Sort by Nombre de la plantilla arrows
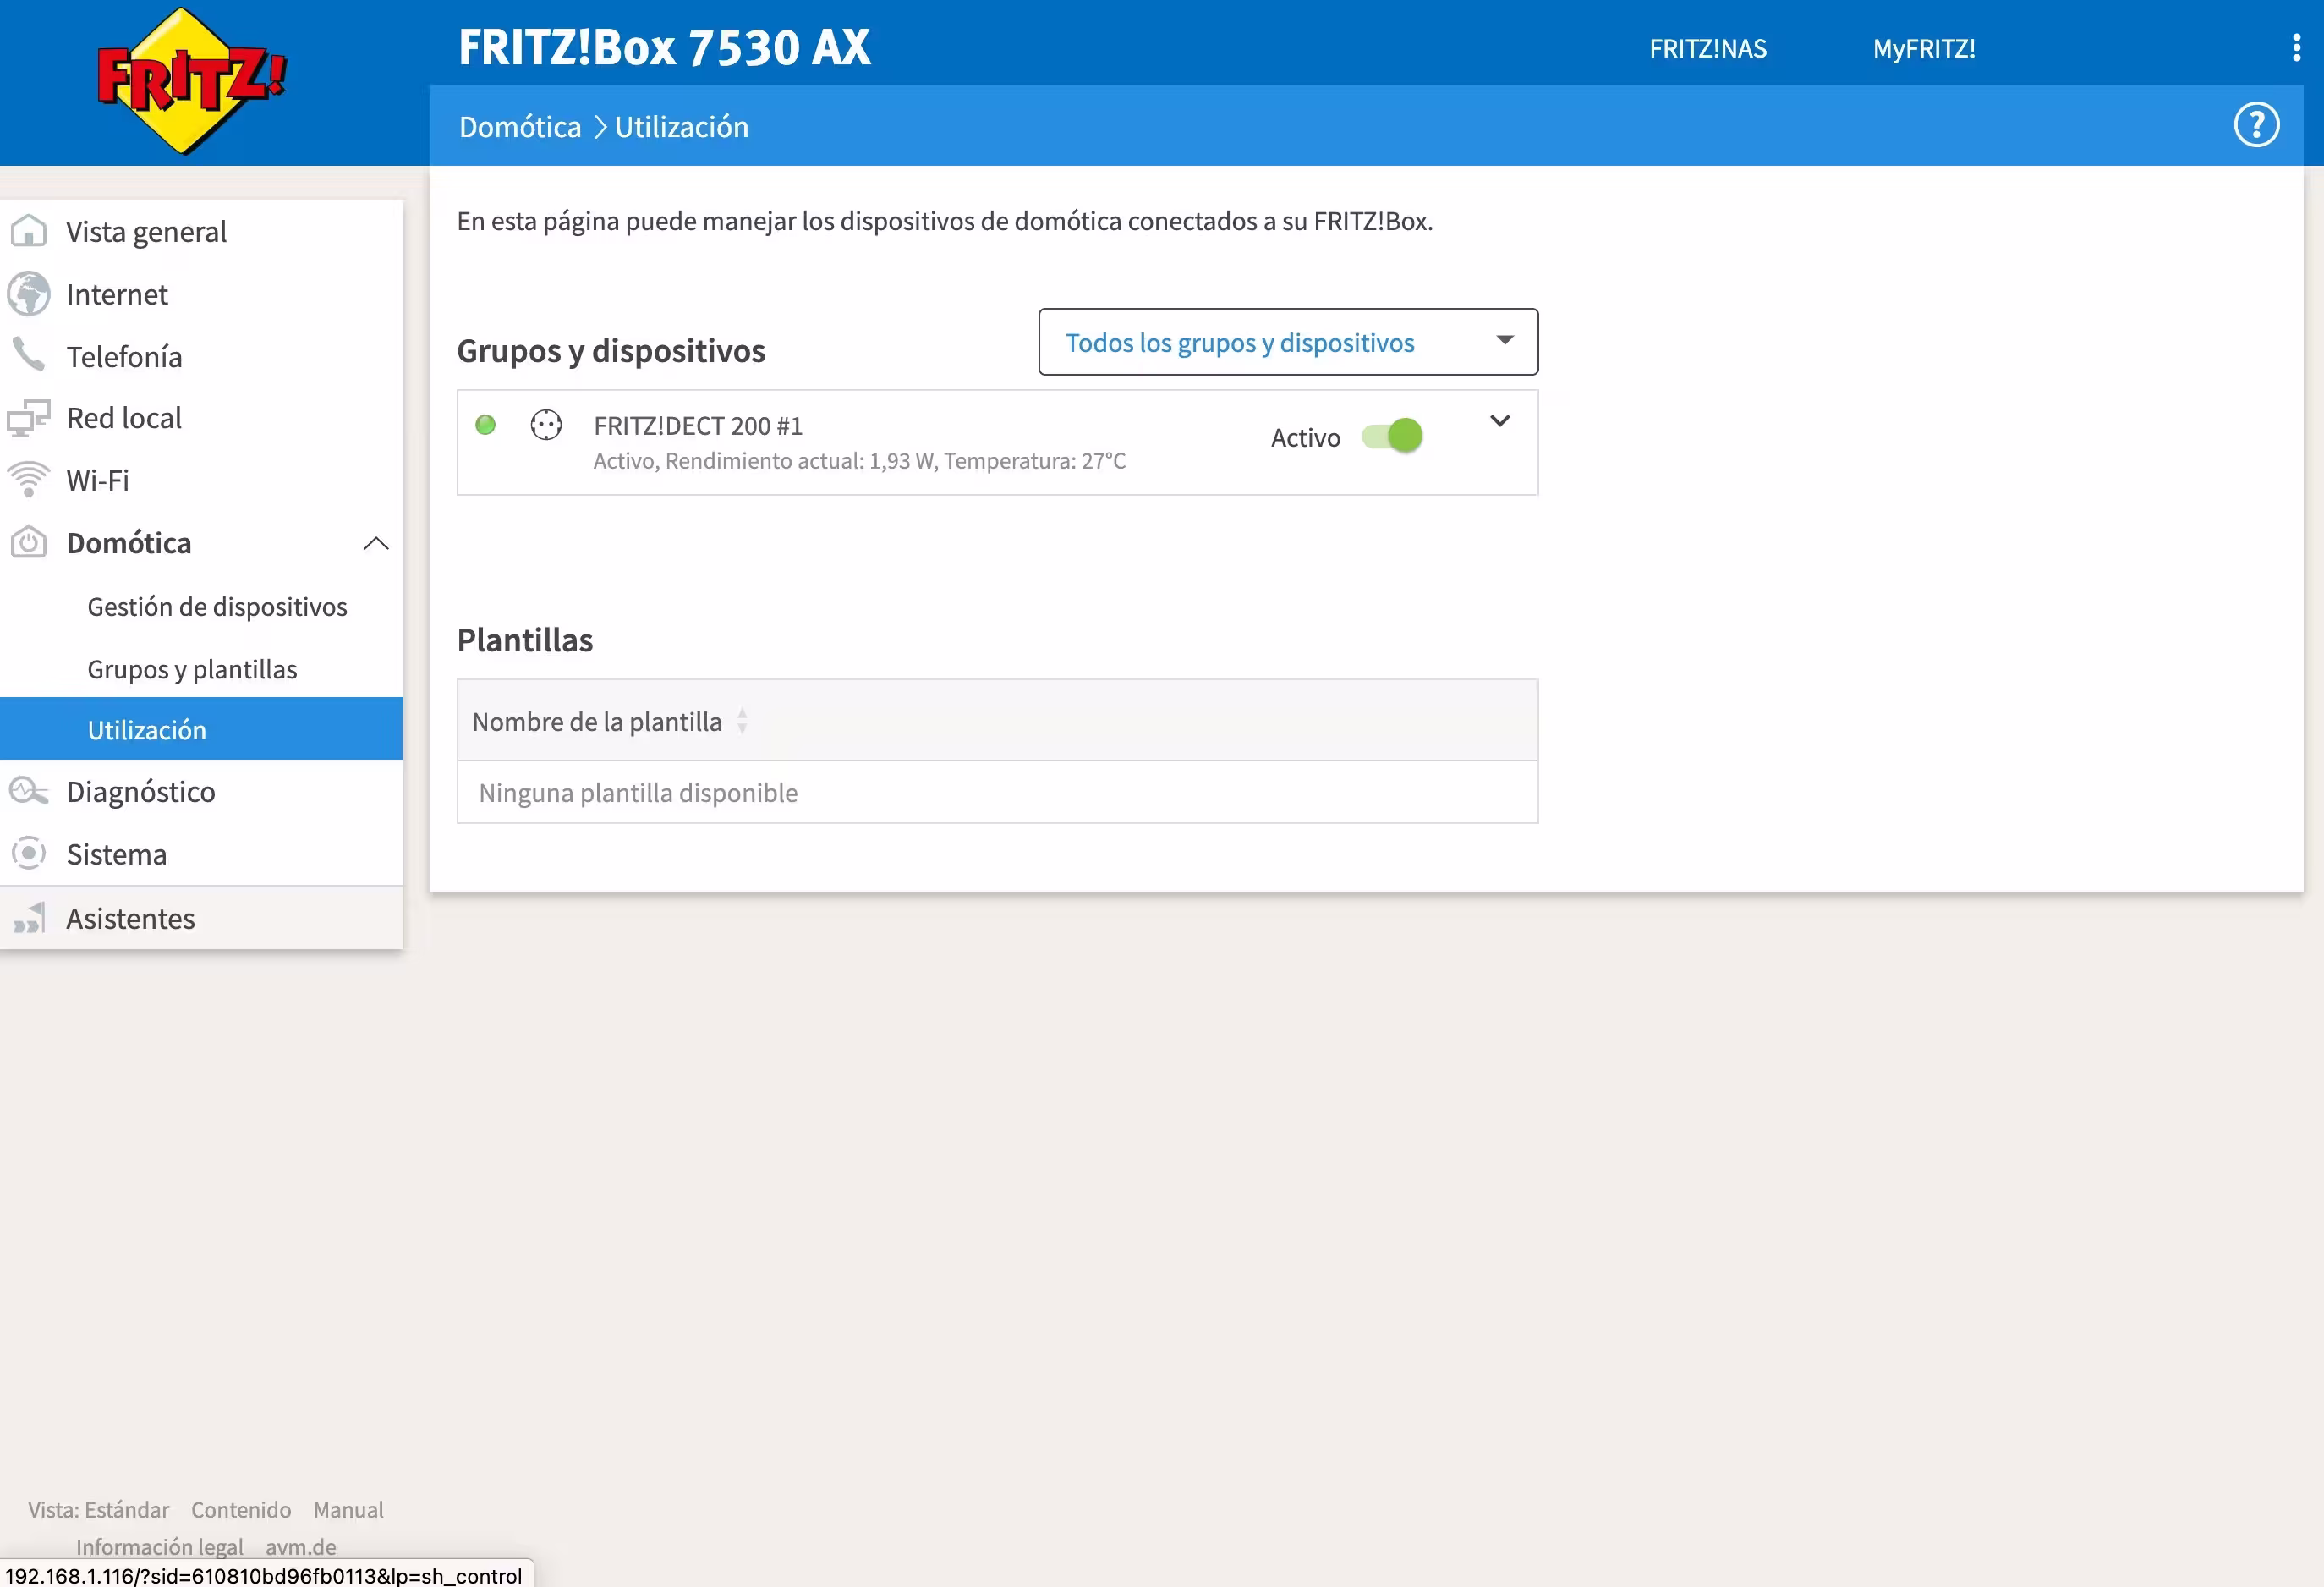This screenshot has width=2324, height=1587. (x=742, y=721)
